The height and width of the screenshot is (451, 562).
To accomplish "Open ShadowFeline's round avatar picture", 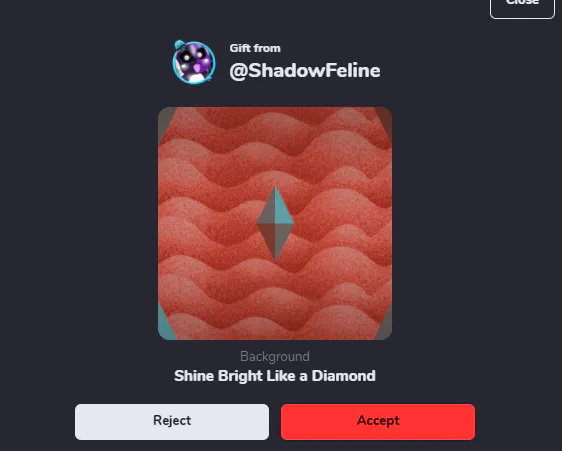I will coord(194,62).
